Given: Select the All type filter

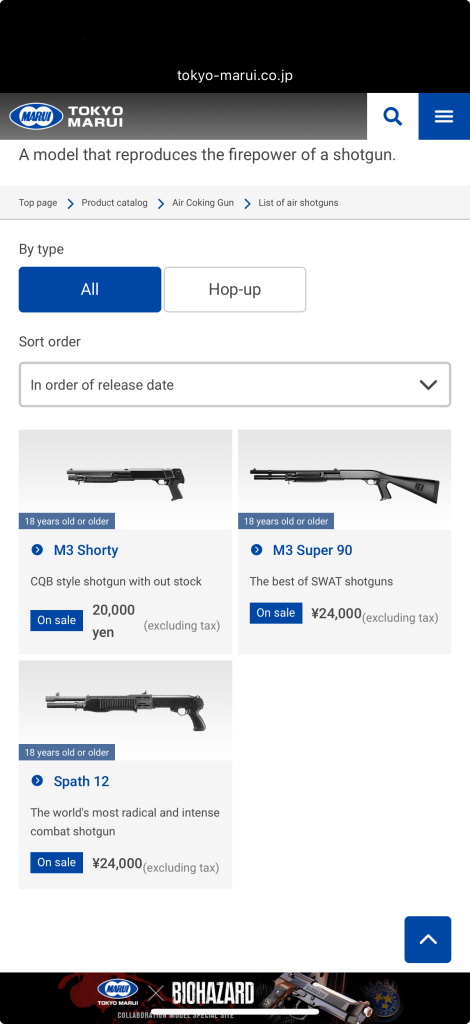Looking at the screenshot, I should click(90, 289).
